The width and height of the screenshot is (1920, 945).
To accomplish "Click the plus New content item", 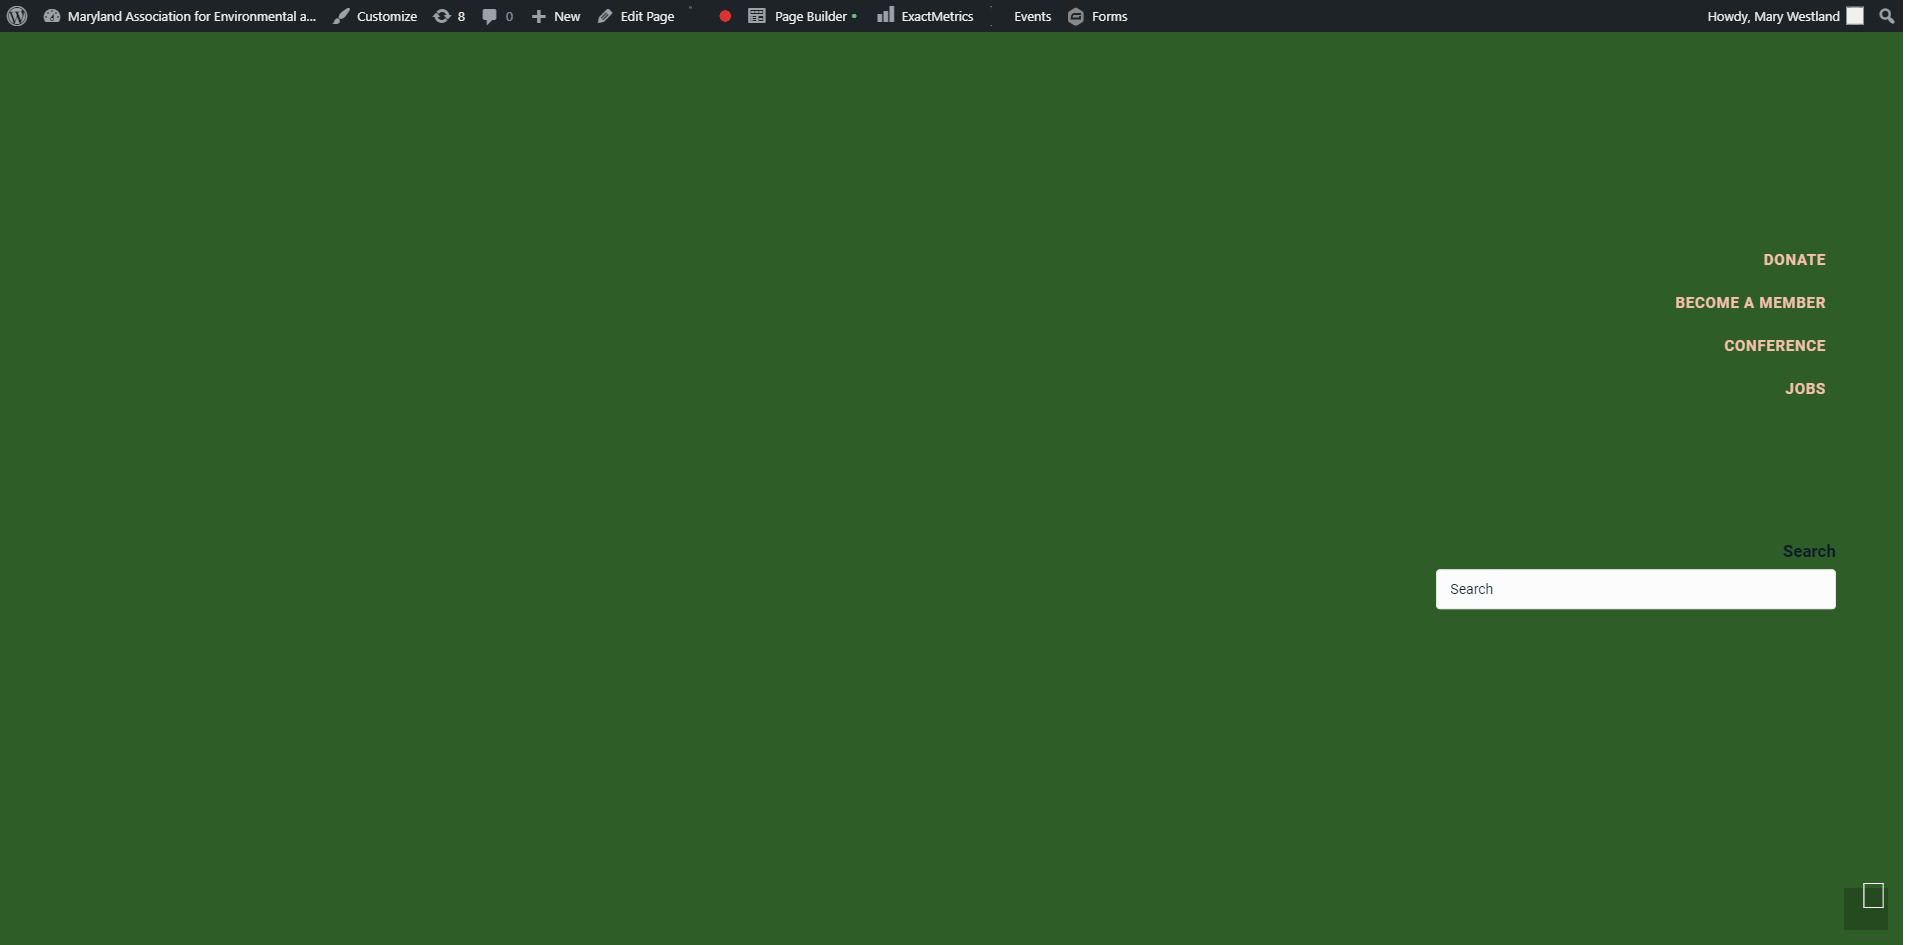I will click(x=556, y=16).
